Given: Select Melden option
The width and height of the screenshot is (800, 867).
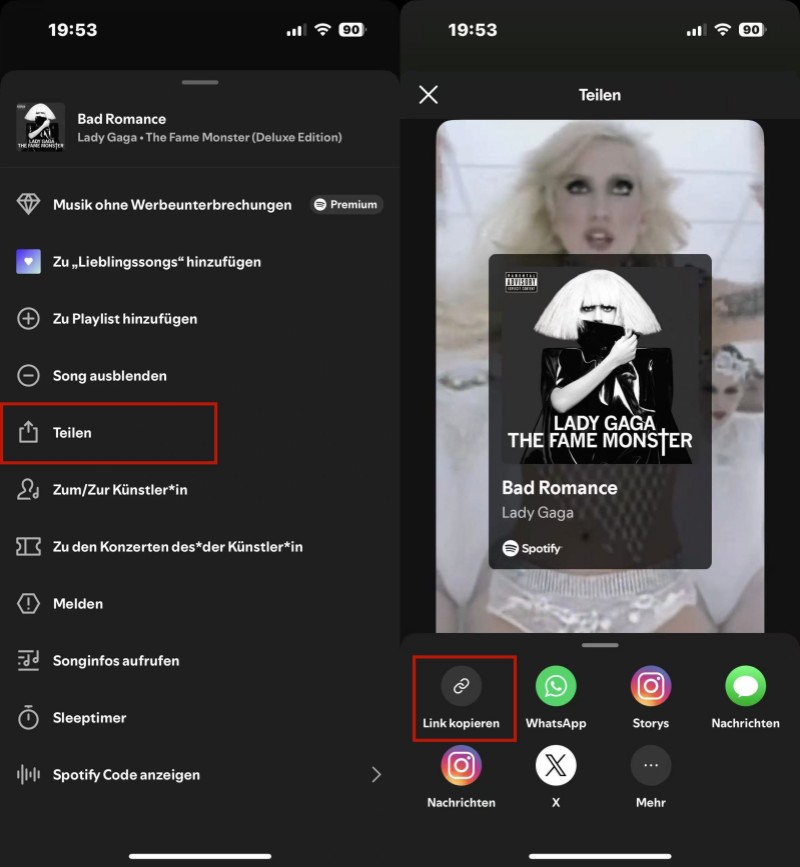Looking at the screenshot, I should [200, 603].
